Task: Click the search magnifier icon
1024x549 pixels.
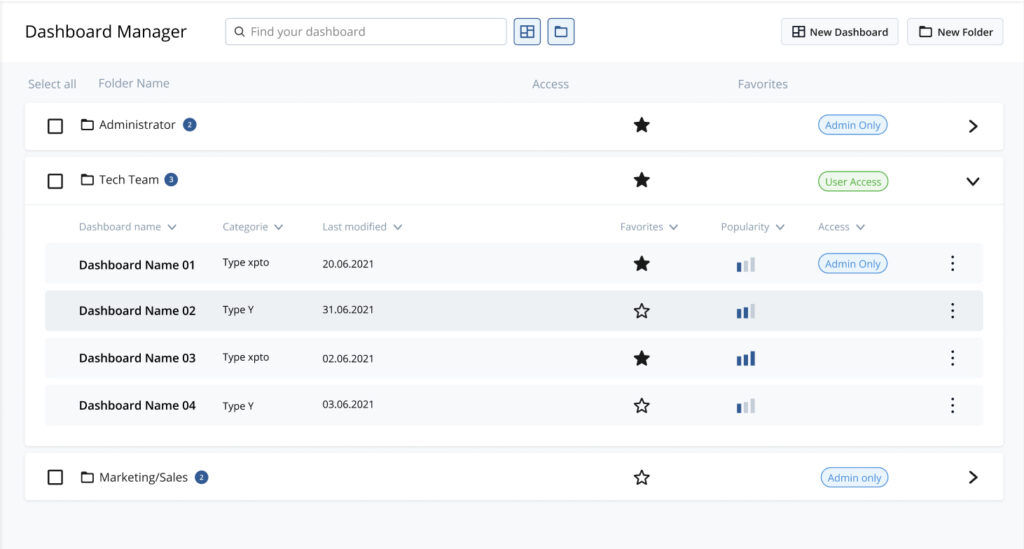Action: pyautogui.click(x=240, y=31)
